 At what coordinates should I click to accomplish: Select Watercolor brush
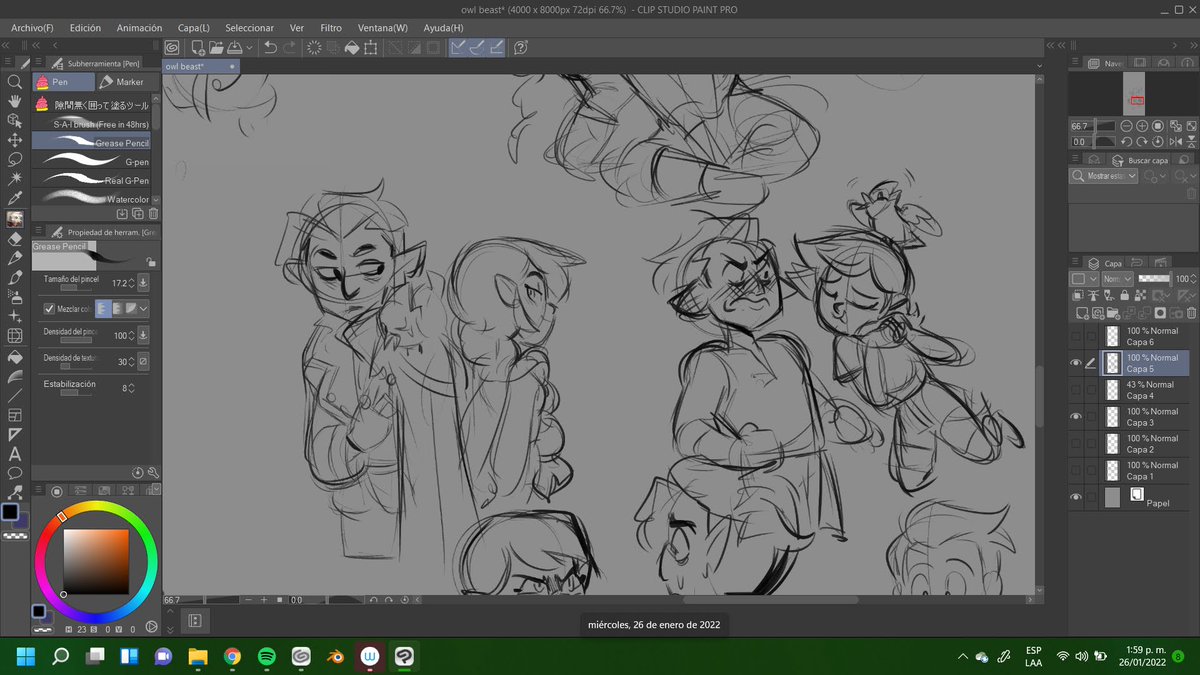91,199
